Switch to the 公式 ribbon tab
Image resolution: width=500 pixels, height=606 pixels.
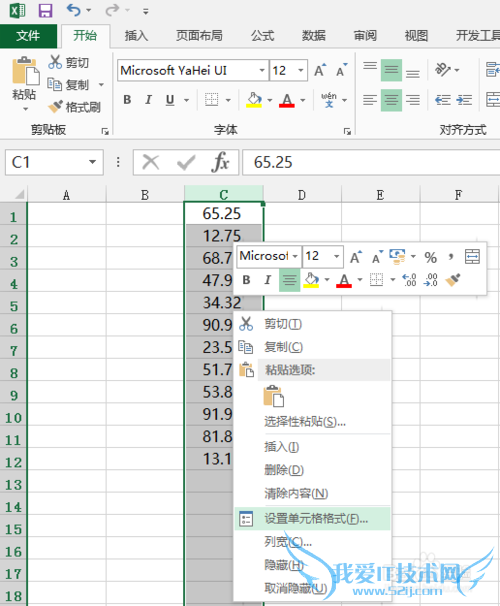click(262, 36)
